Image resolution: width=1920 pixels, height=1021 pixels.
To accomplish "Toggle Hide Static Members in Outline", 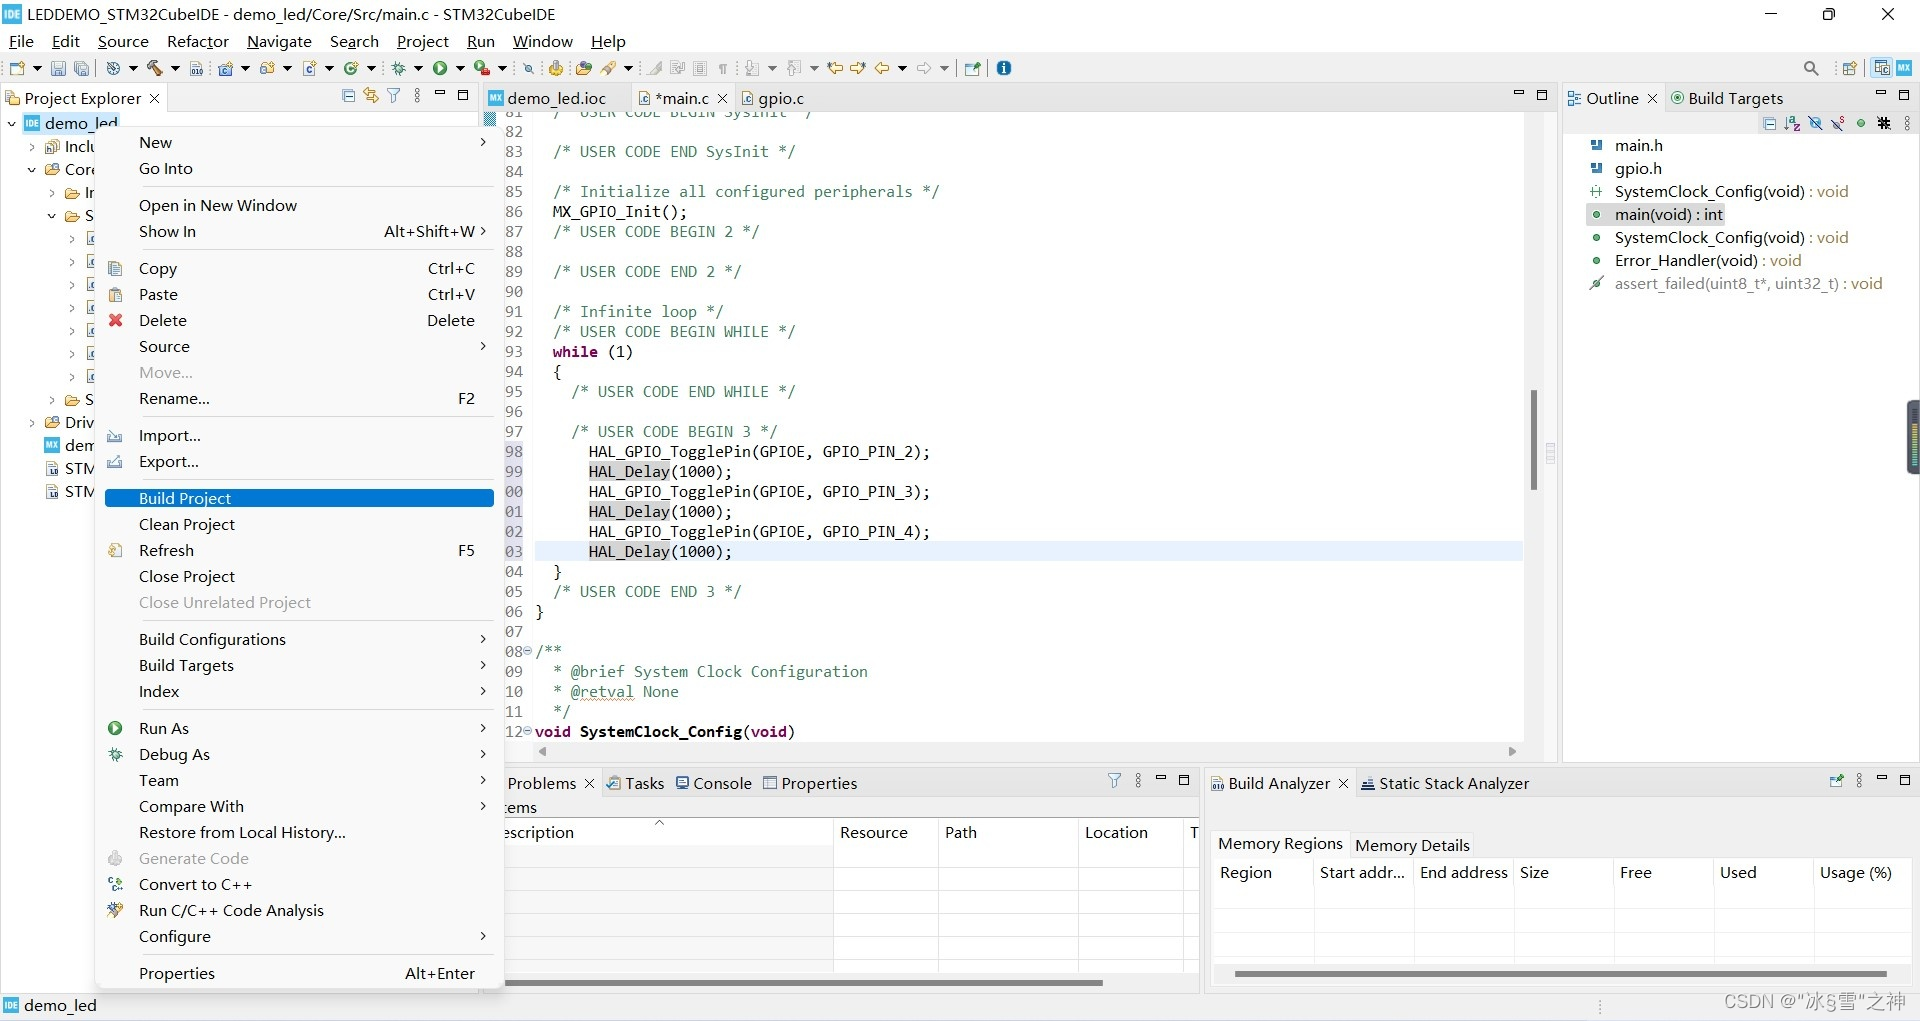I will [1839, 123].
